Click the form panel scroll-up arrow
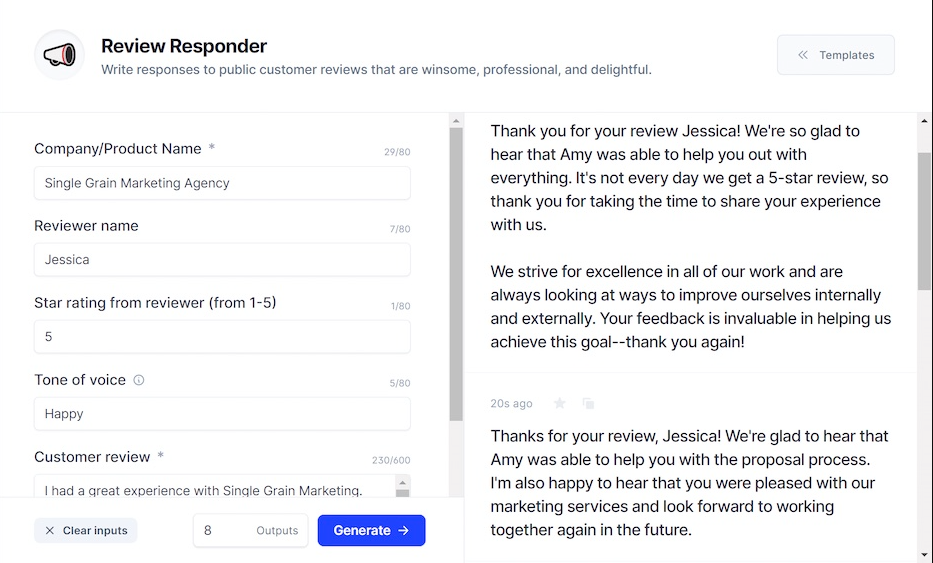Viewport: 933px width, 563px height. tap(456, 121)
